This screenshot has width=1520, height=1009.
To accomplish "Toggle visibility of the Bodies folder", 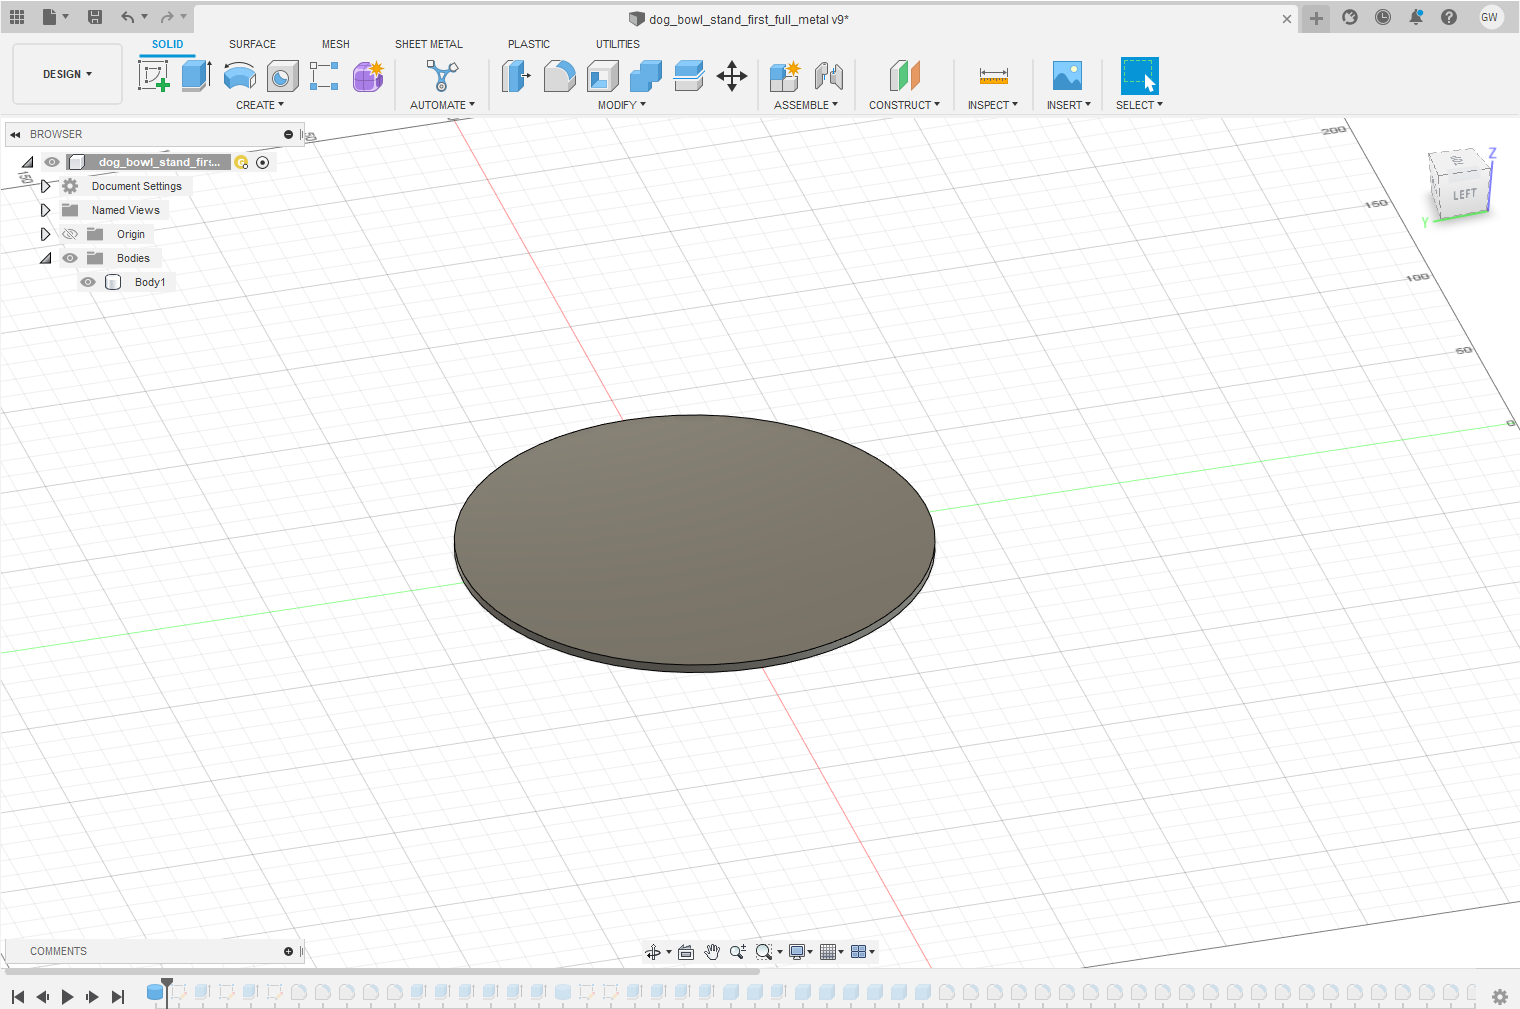I will point(70,258).
